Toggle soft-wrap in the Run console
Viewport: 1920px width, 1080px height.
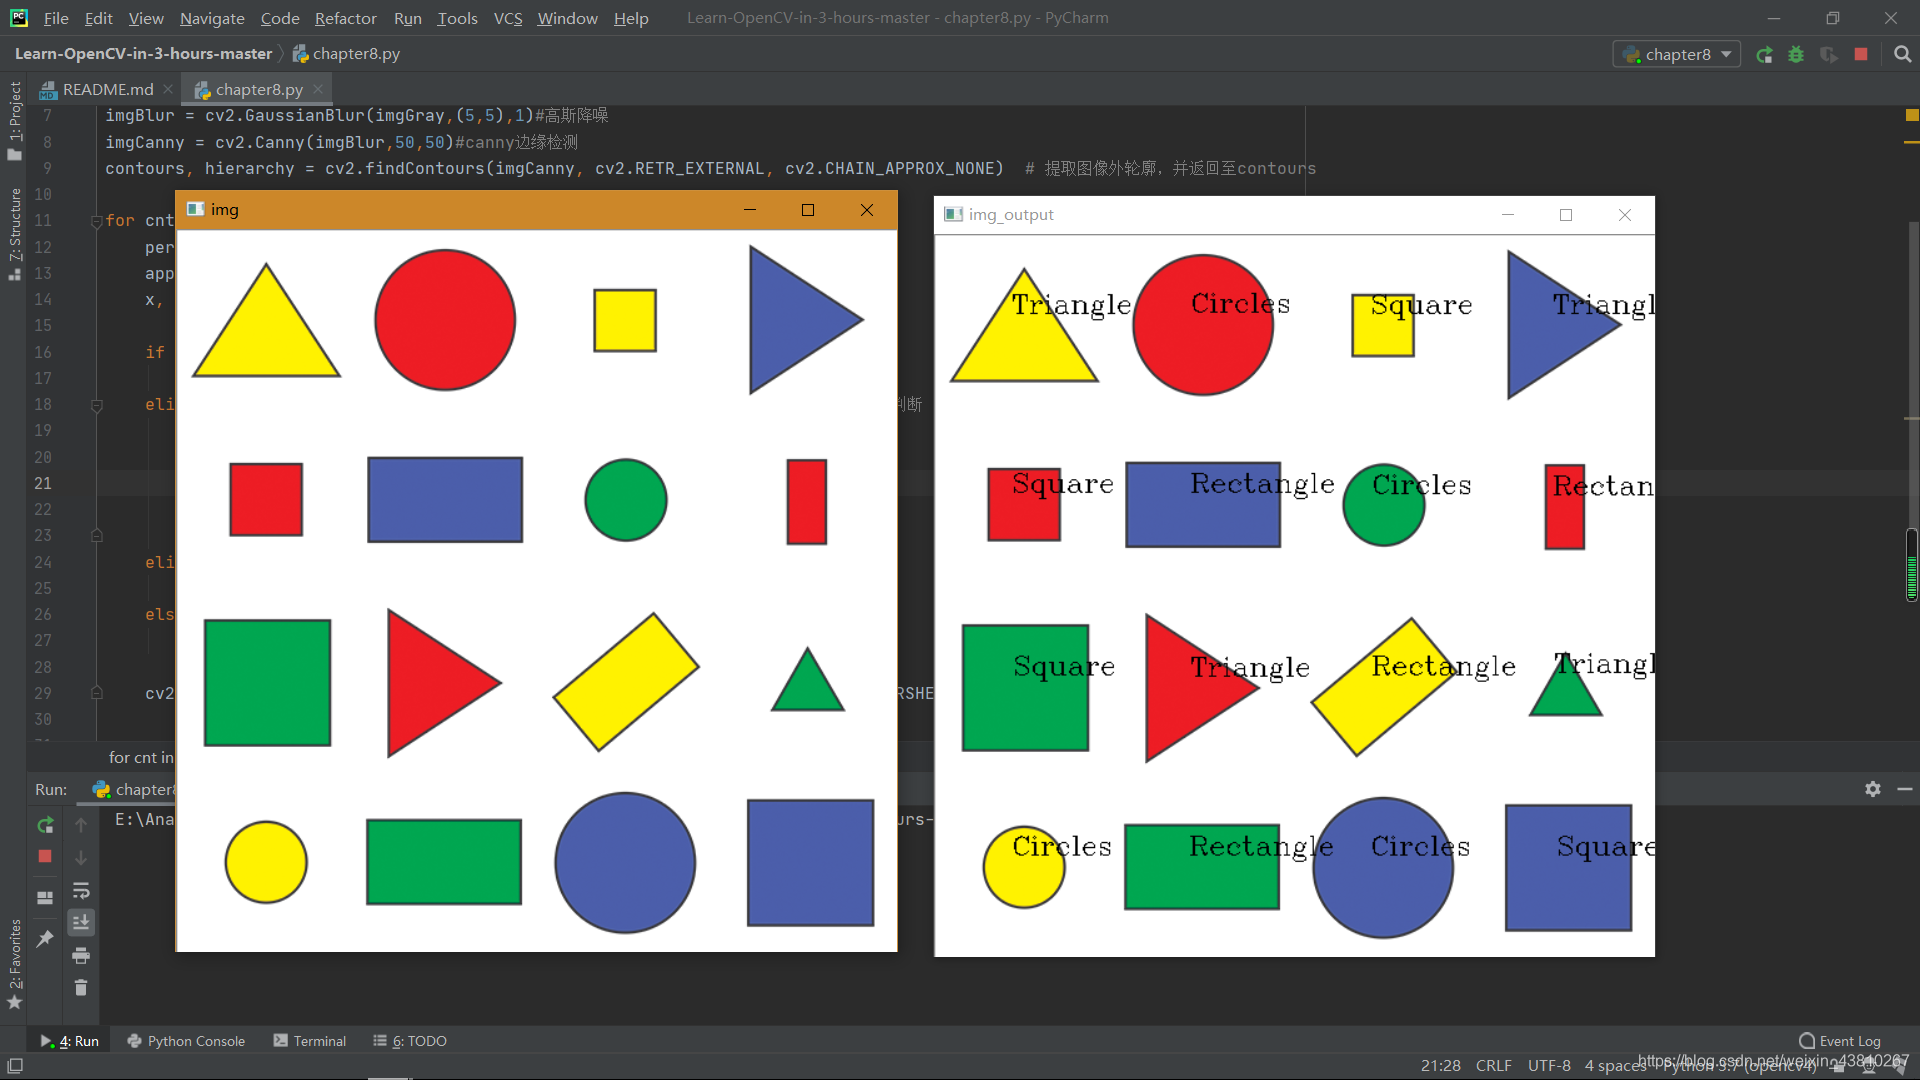(x=81, y=891)
